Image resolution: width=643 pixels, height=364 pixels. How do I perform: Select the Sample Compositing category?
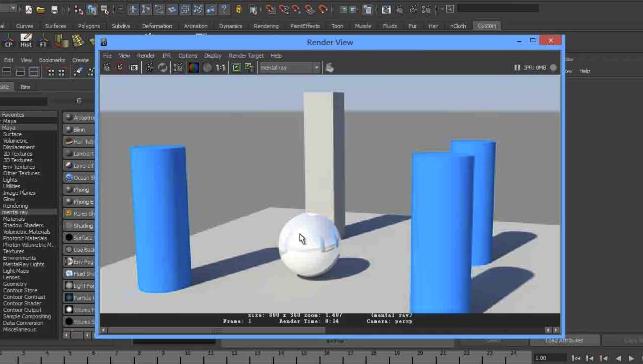coord(27,316)
